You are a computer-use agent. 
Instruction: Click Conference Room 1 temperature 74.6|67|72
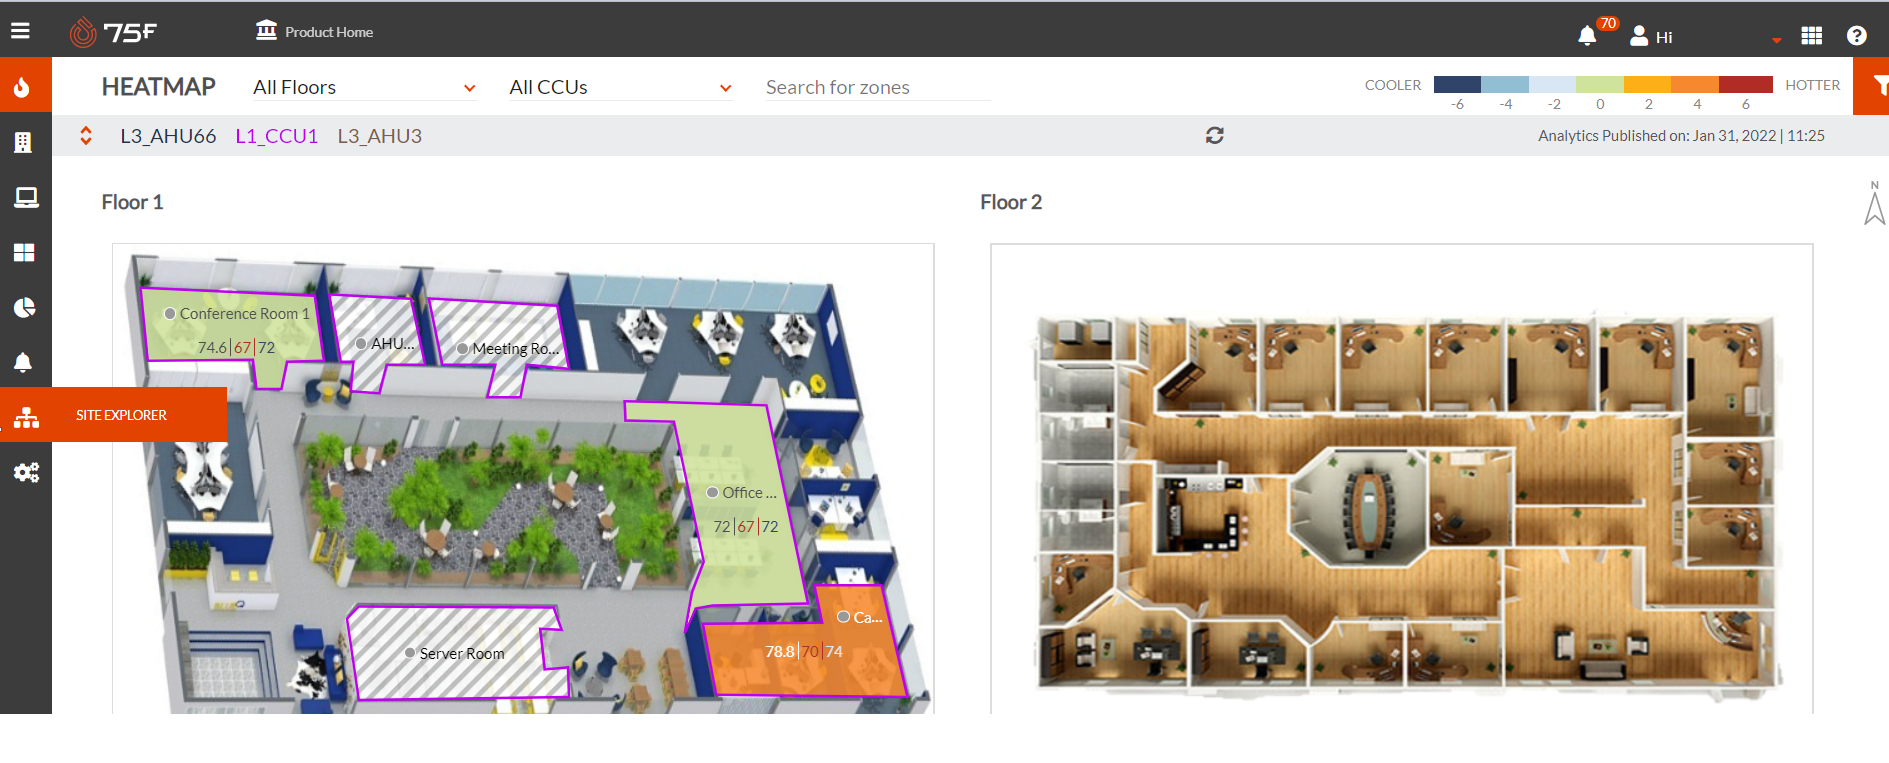click(x=236, y=348)
